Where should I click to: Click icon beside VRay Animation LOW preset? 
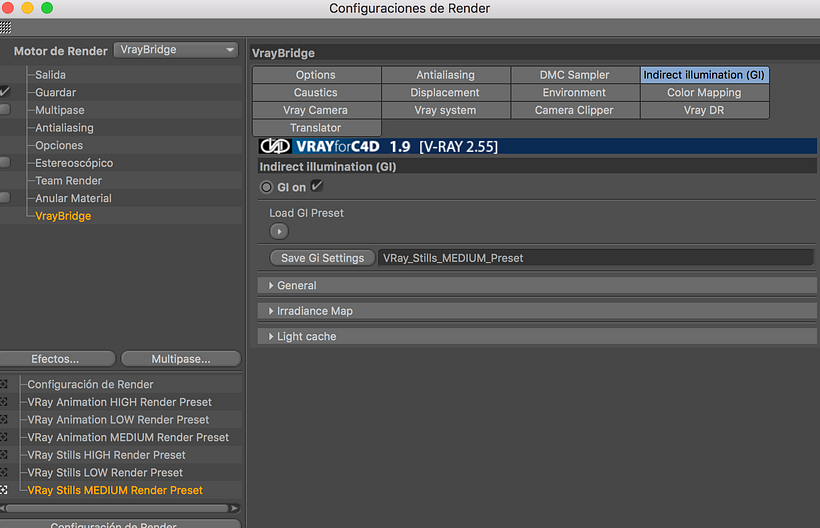point(4,420)
